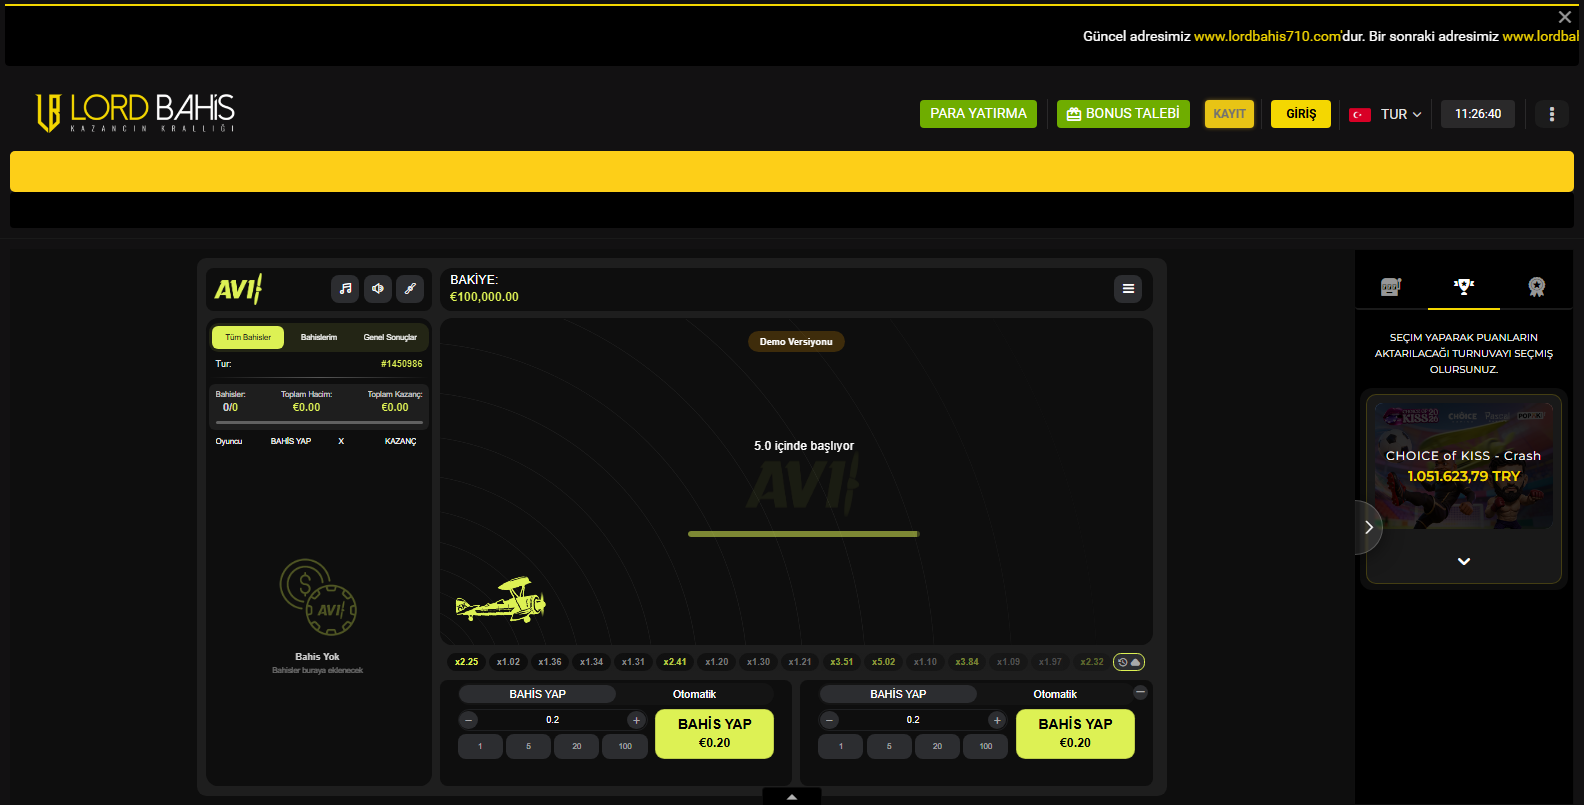This screenshot has width=1584, height=805.
Task: Click the PARA YATIRMA button
Action: coord(978,114)
